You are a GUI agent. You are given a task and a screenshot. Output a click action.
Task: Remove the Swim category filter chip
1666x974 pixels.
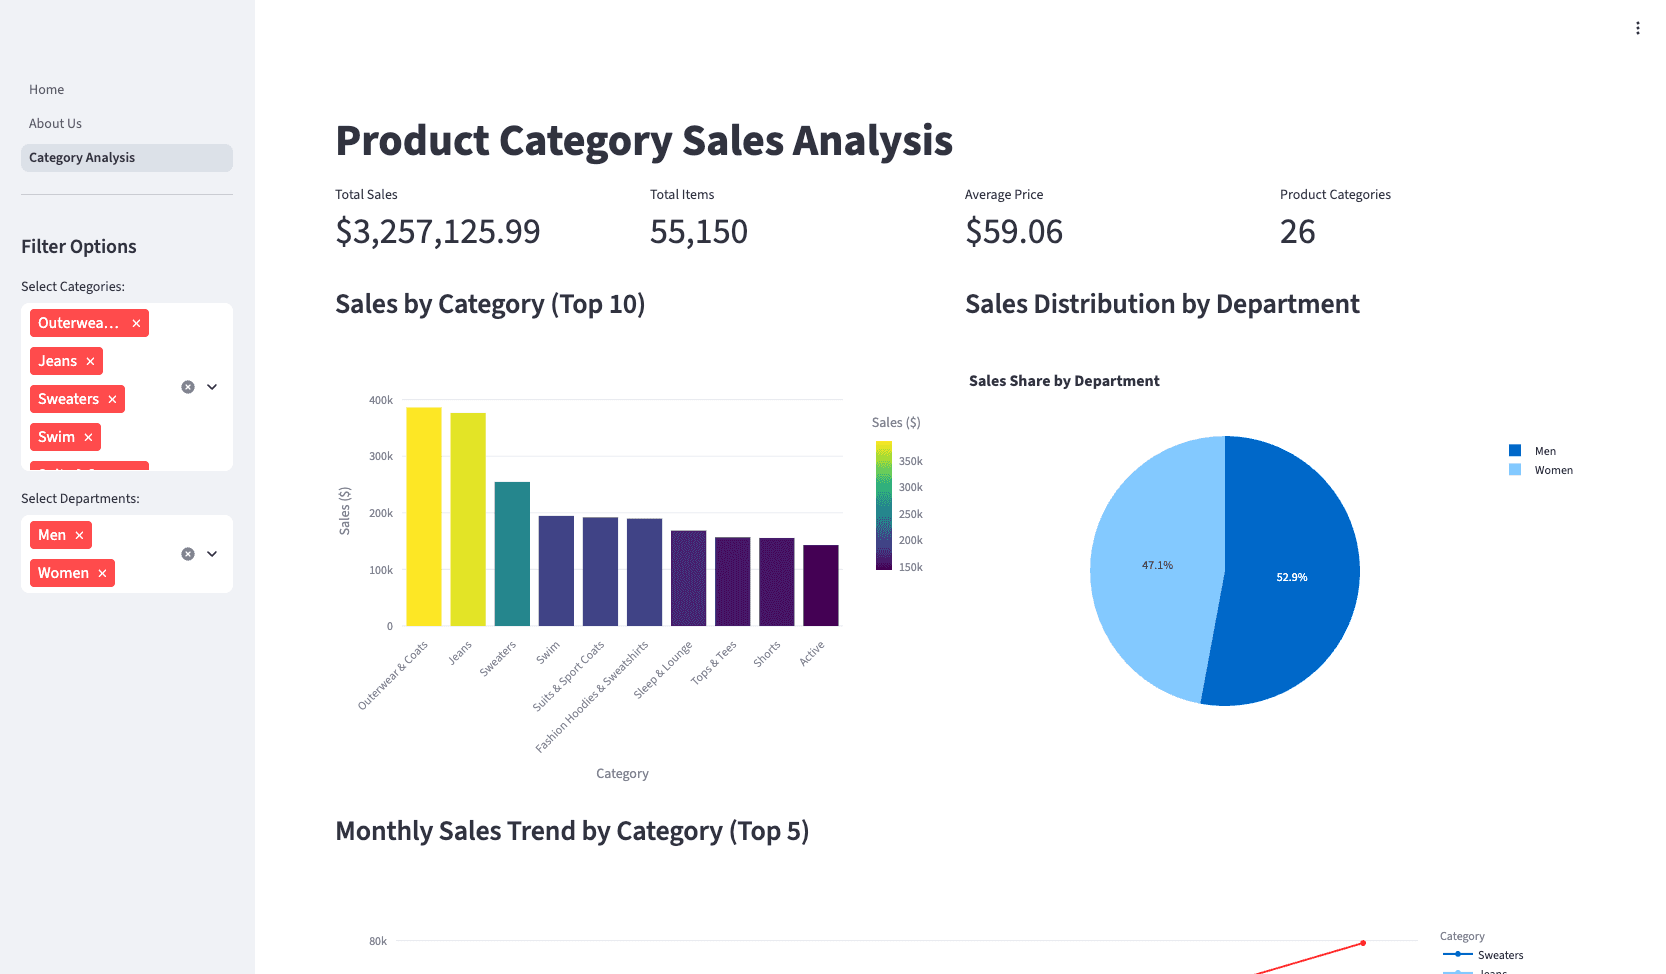coord(89,437)
